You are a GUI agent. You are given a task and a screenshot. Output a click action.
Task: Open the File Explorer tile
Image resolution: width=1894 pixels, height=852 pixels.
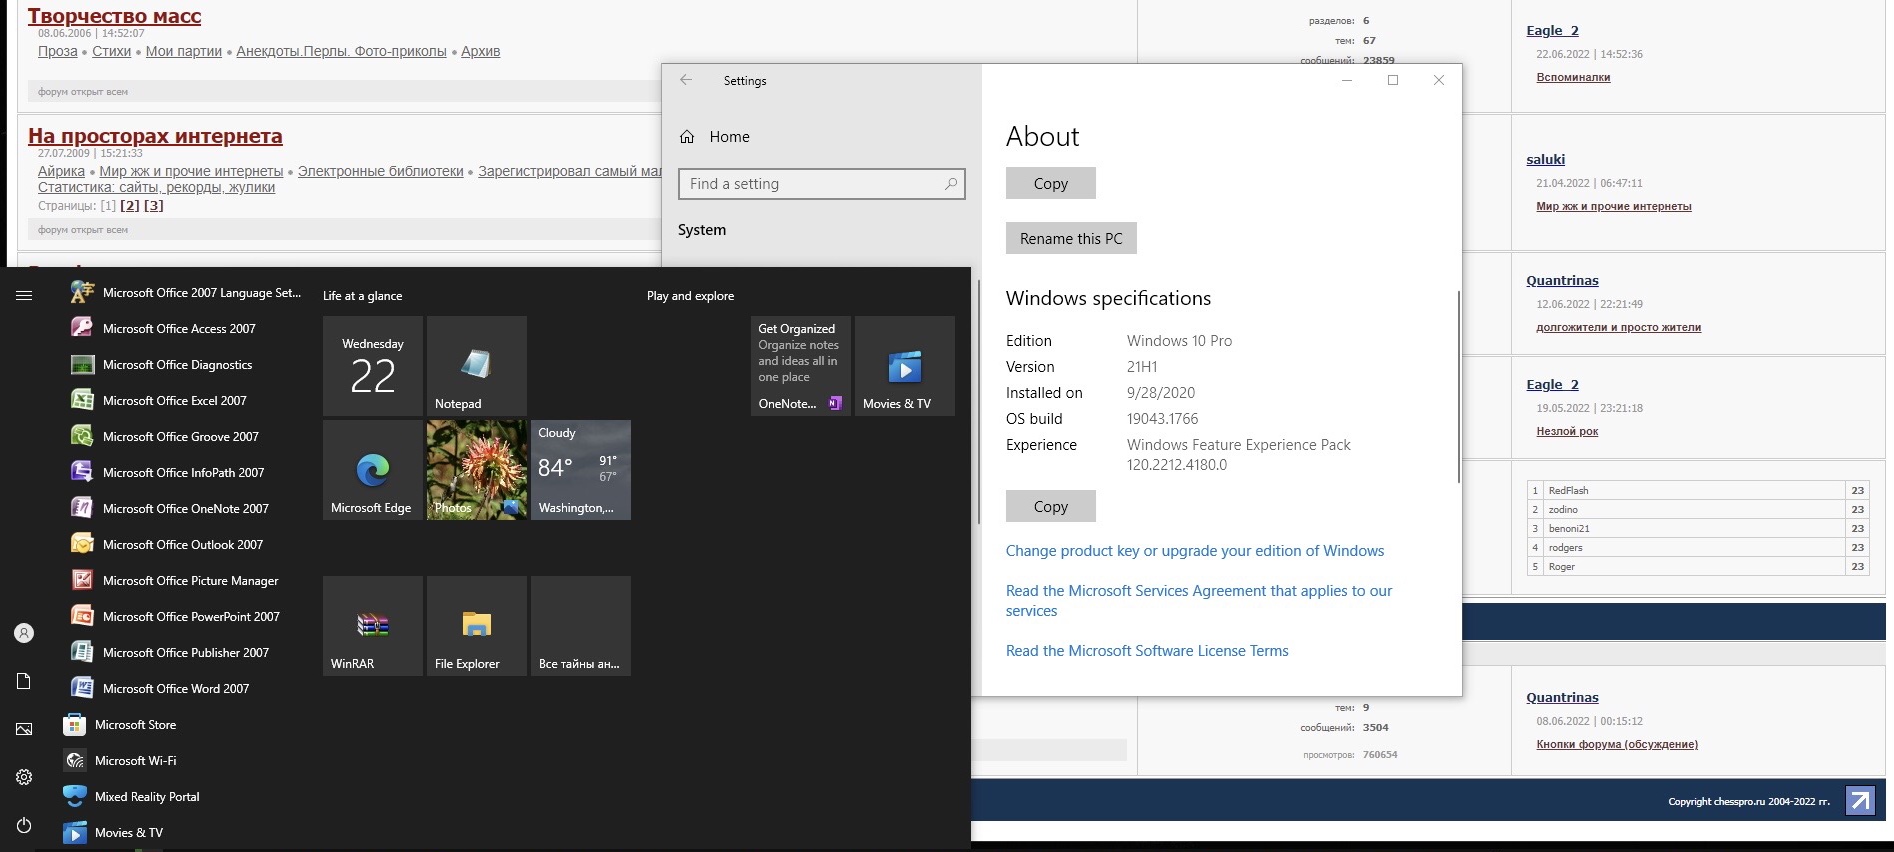coord(476,626)
